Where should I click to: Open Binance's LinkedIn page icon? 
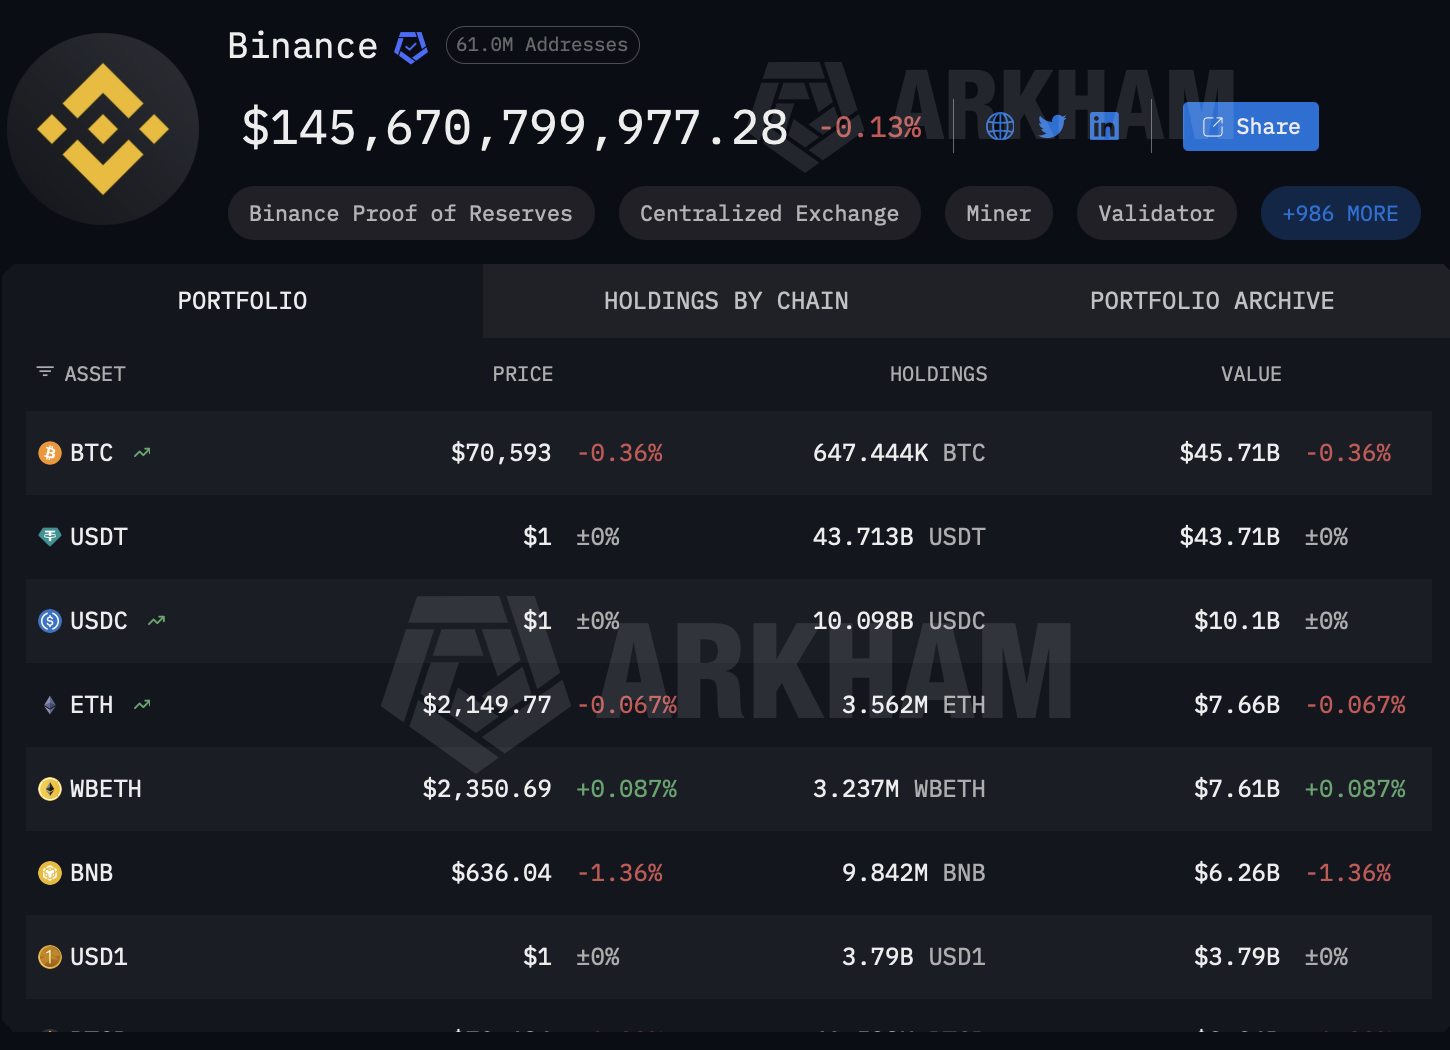(1104, 126)
